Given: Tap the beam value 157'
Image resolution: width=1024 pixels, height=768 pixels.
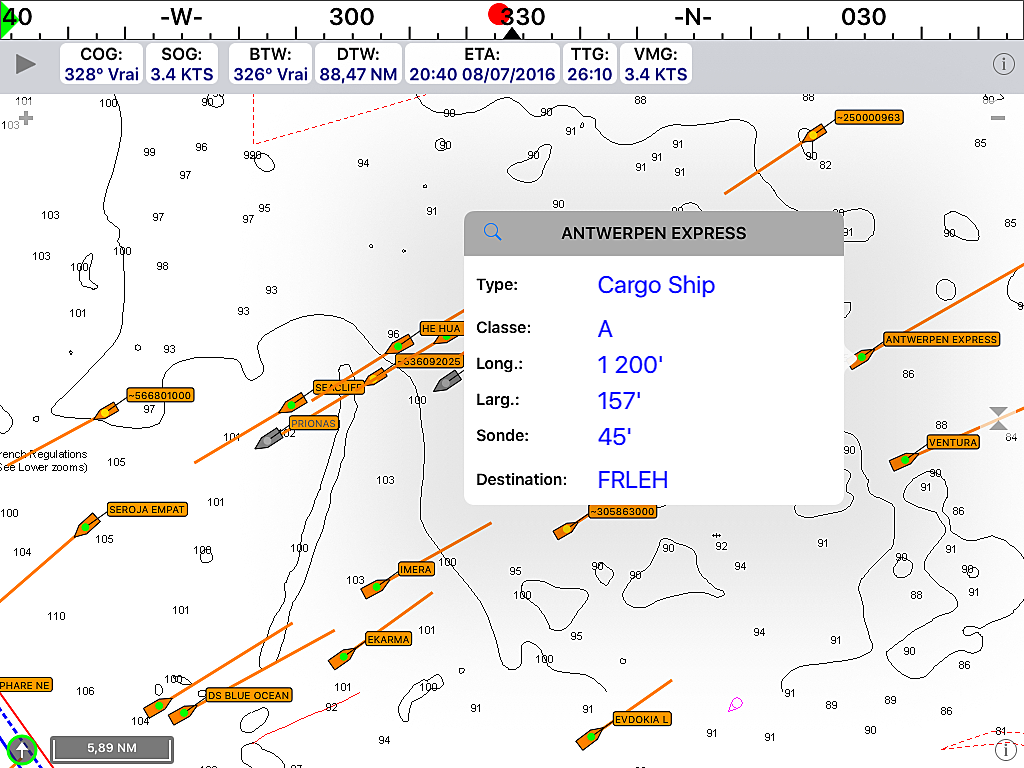Looking at the screenshot, I should 619,400.
